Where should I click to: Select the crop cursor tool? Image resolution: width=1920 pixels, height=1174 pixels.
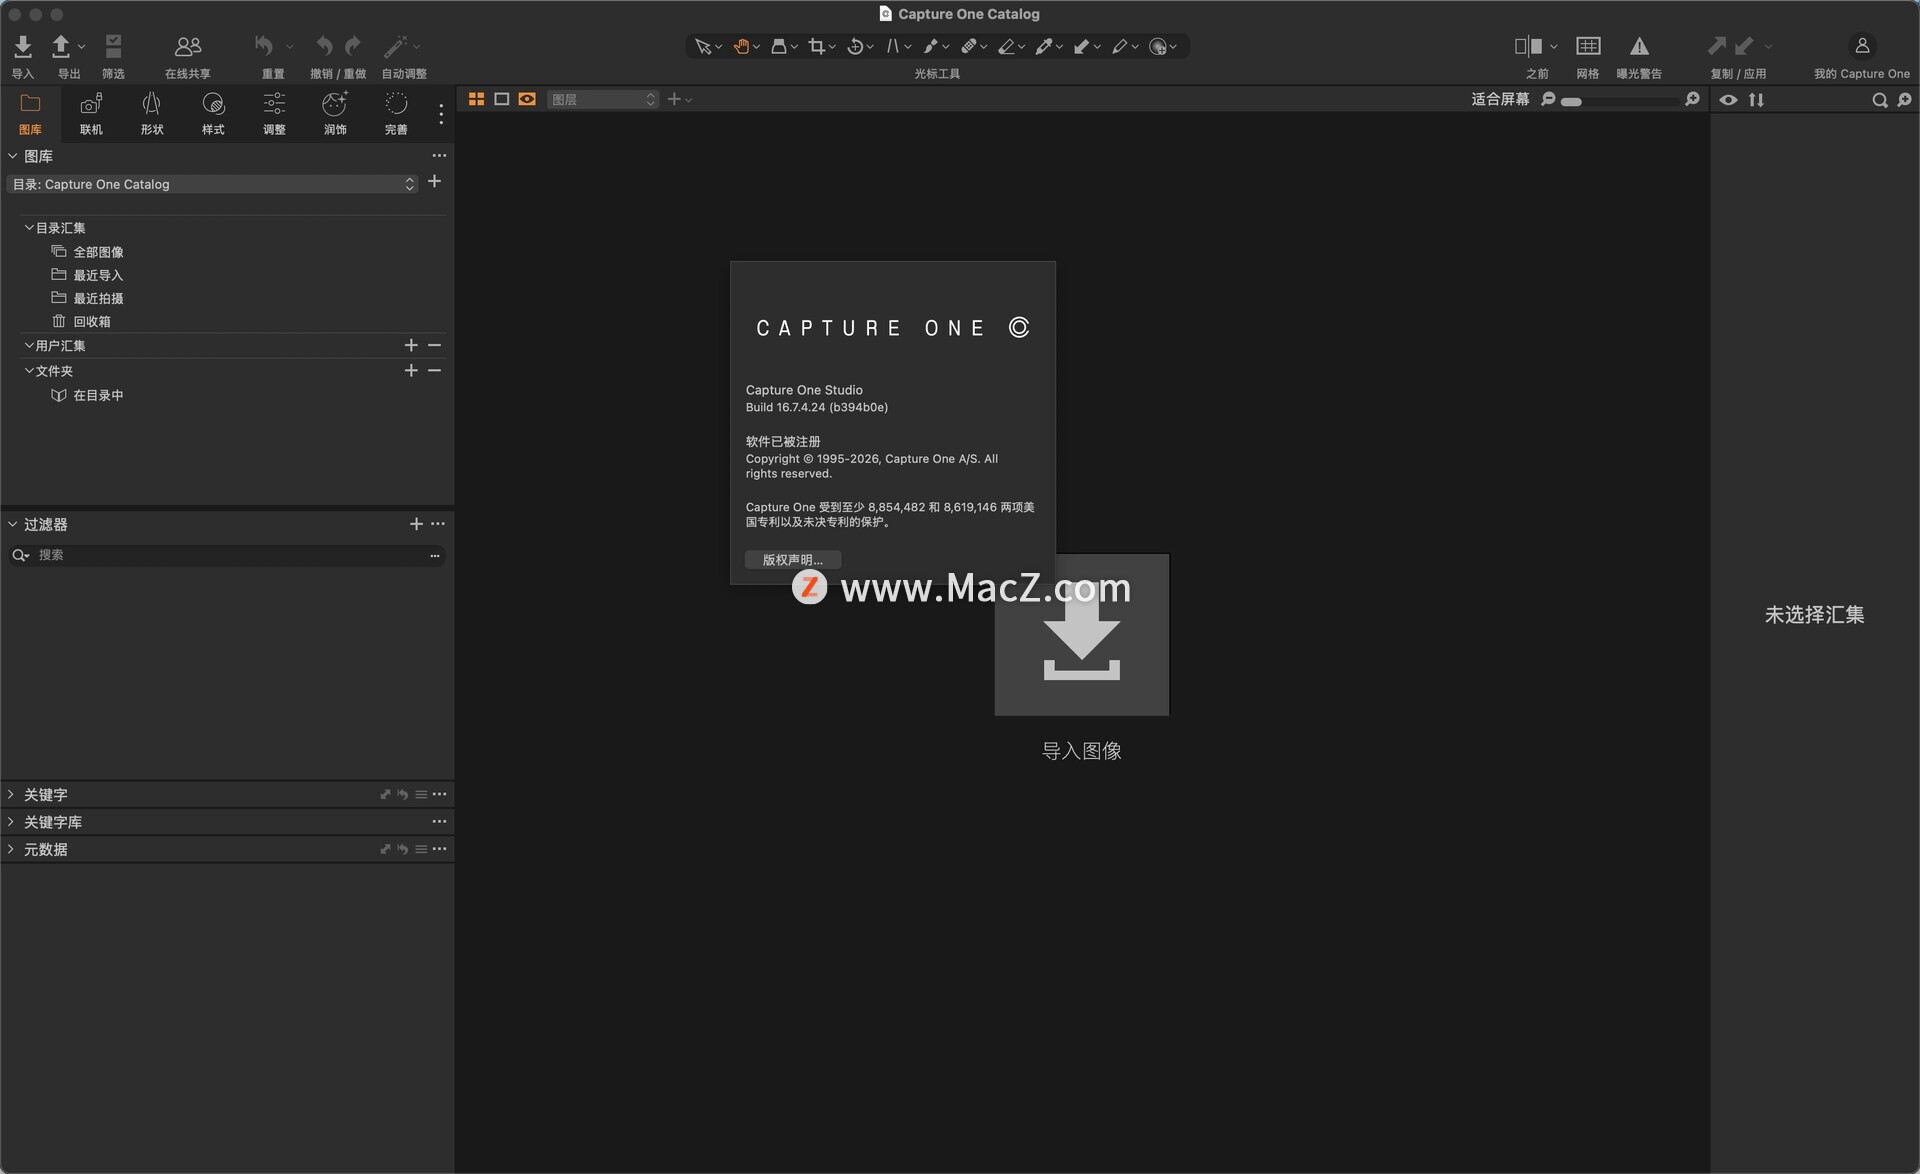click(x=817, y=47)
